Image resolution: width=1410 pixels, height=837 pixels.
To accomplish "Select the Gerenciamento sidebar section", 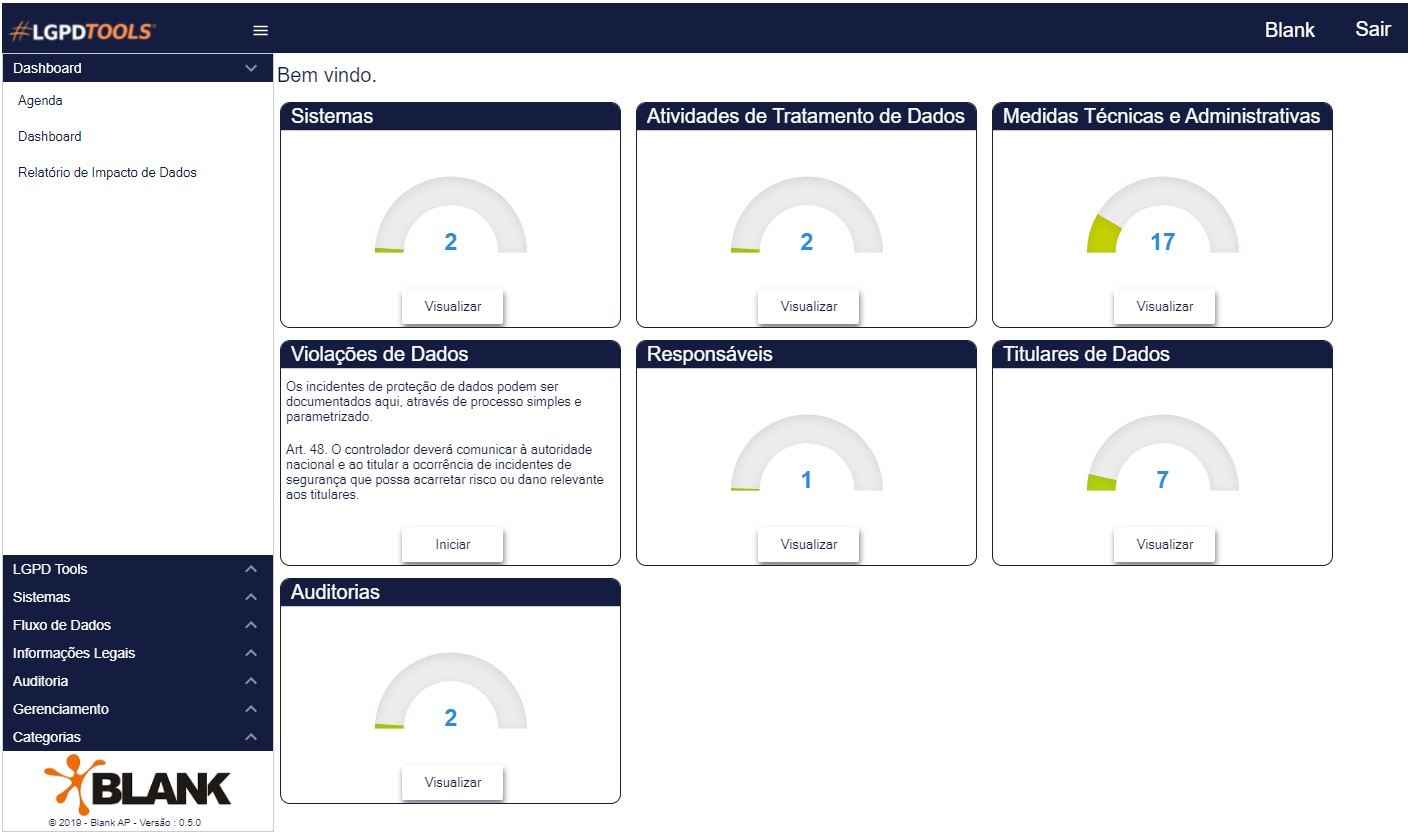I will pyautogui.click(x=138, y=709).
